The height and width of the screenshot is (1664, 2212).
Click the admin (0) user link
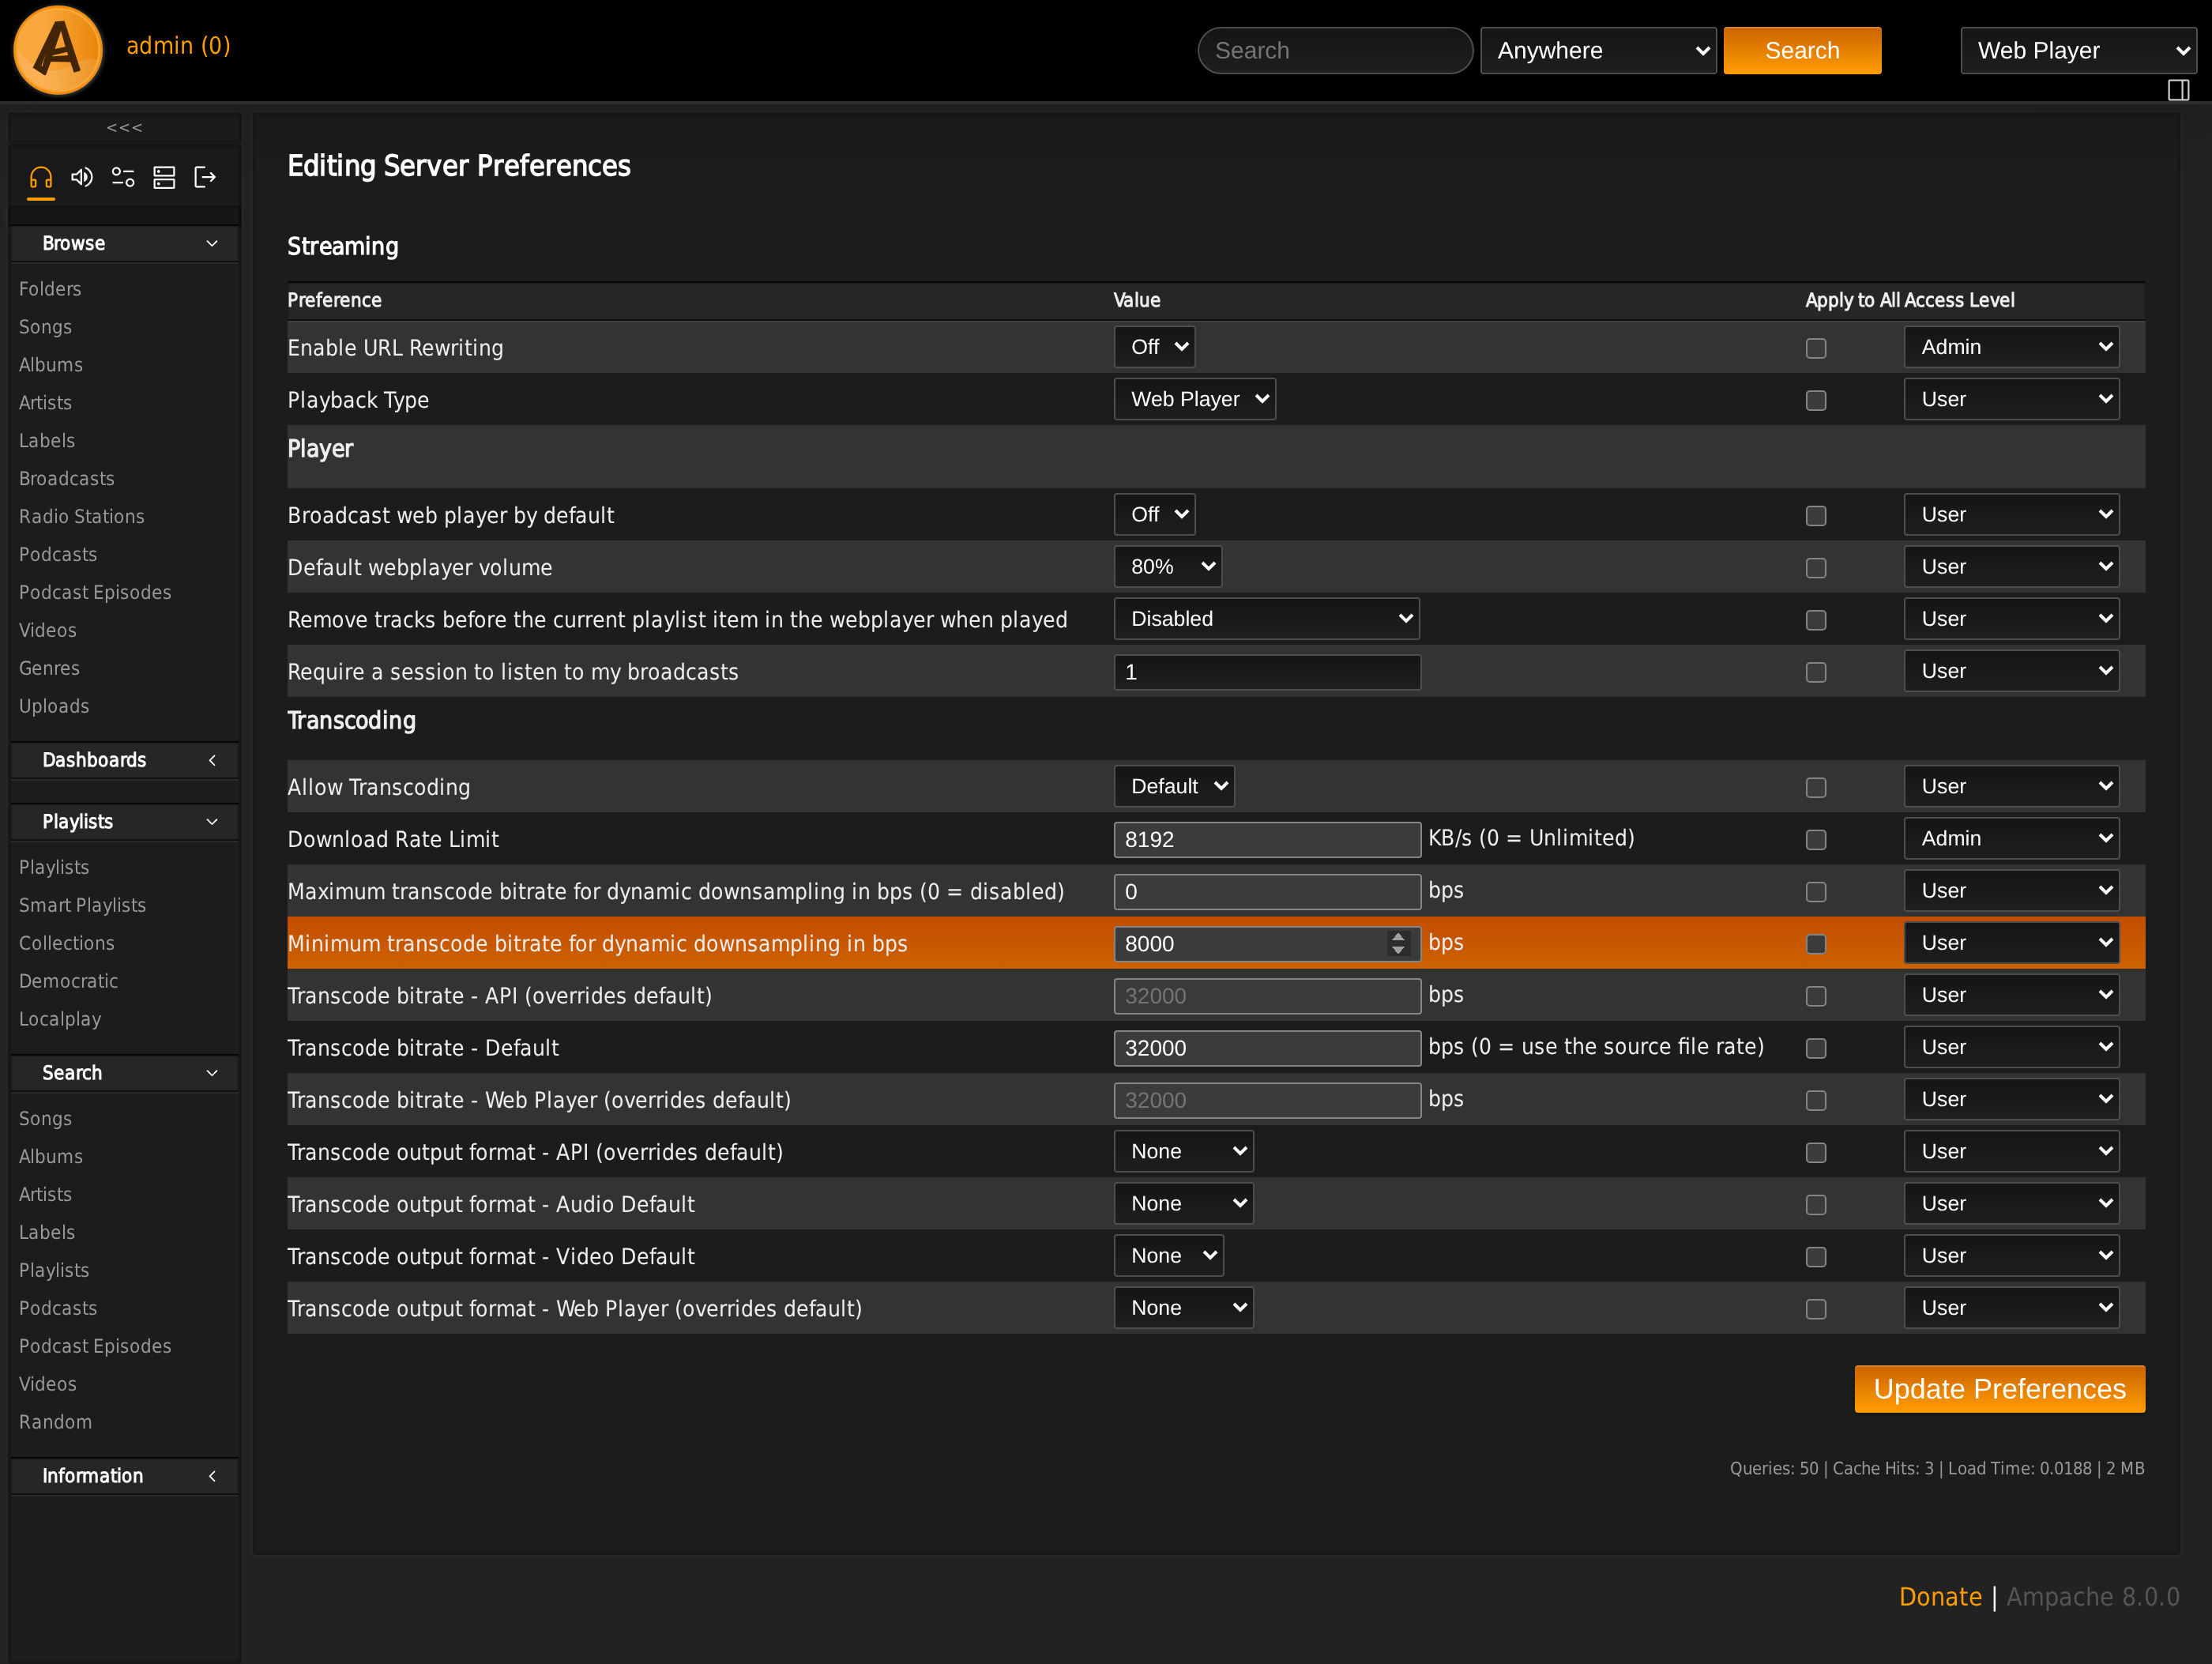[178, 46]
